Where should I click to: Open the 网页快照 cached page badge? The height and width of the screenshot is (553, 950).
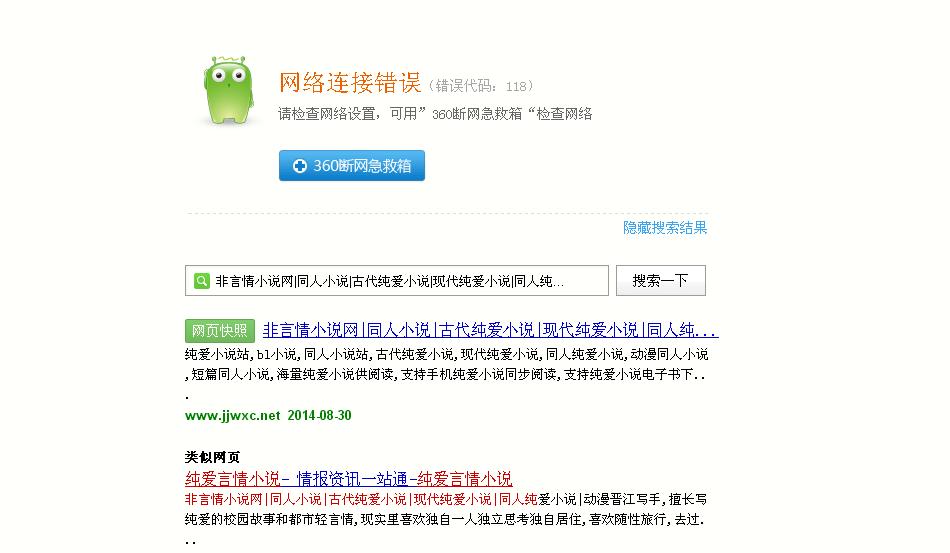coord(219,331)
